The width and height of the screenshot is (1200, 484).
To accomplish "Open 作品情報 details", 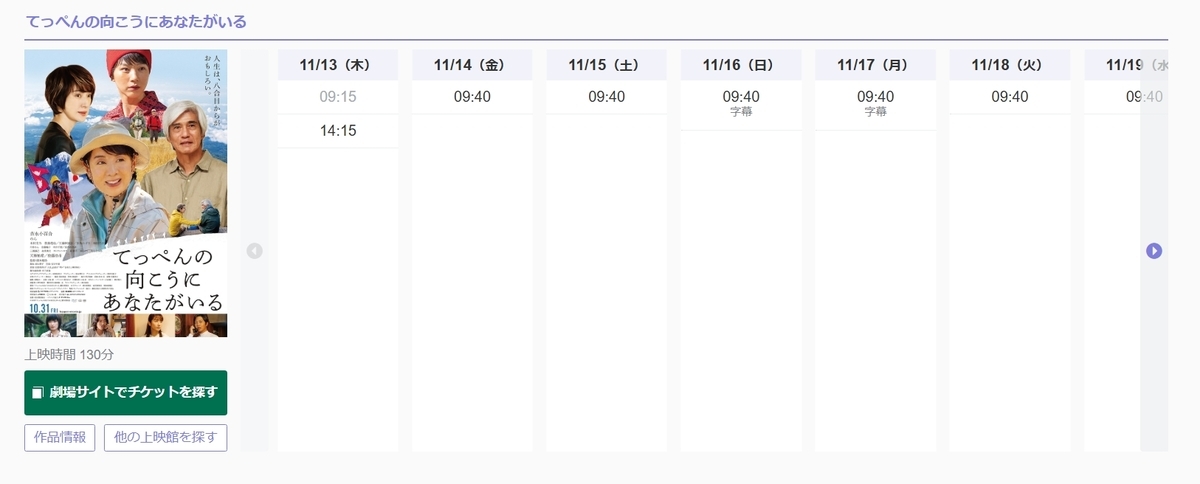I will pyautogui.click(x=60, y=438).
